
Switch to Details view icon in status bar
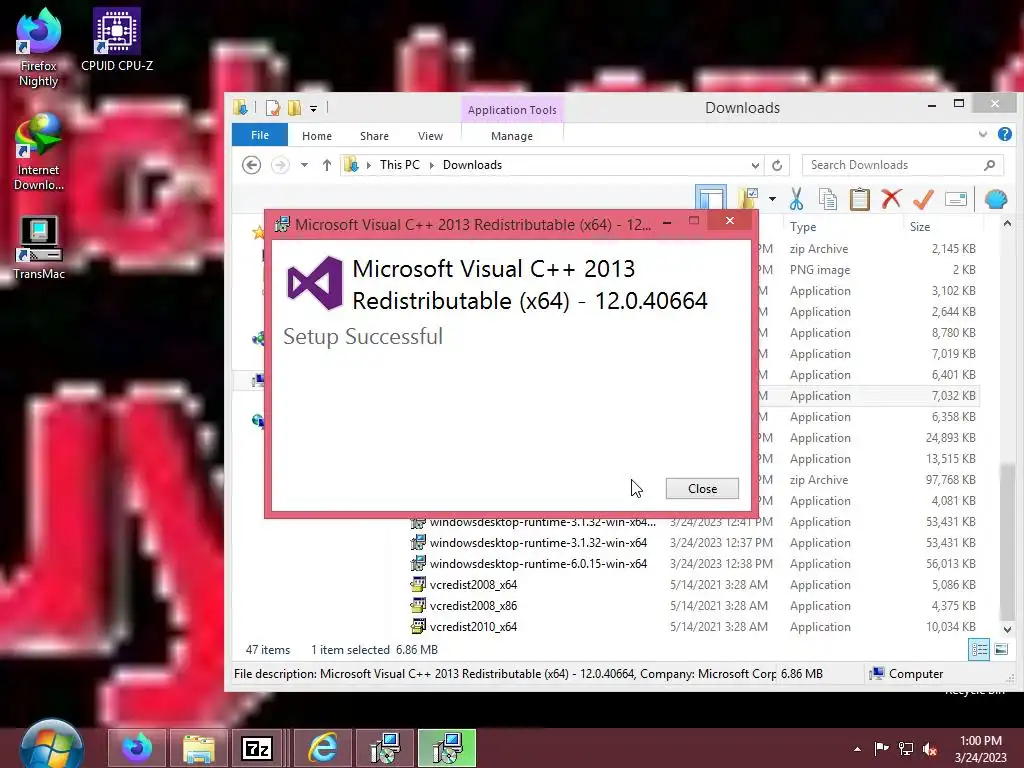[x=979, y=649]
